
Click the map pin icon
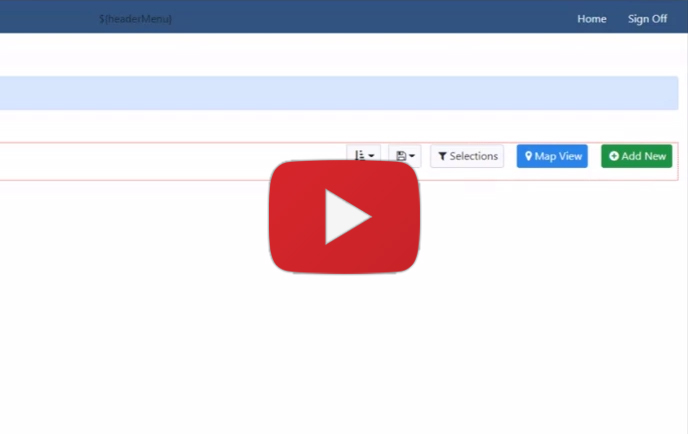529,156
